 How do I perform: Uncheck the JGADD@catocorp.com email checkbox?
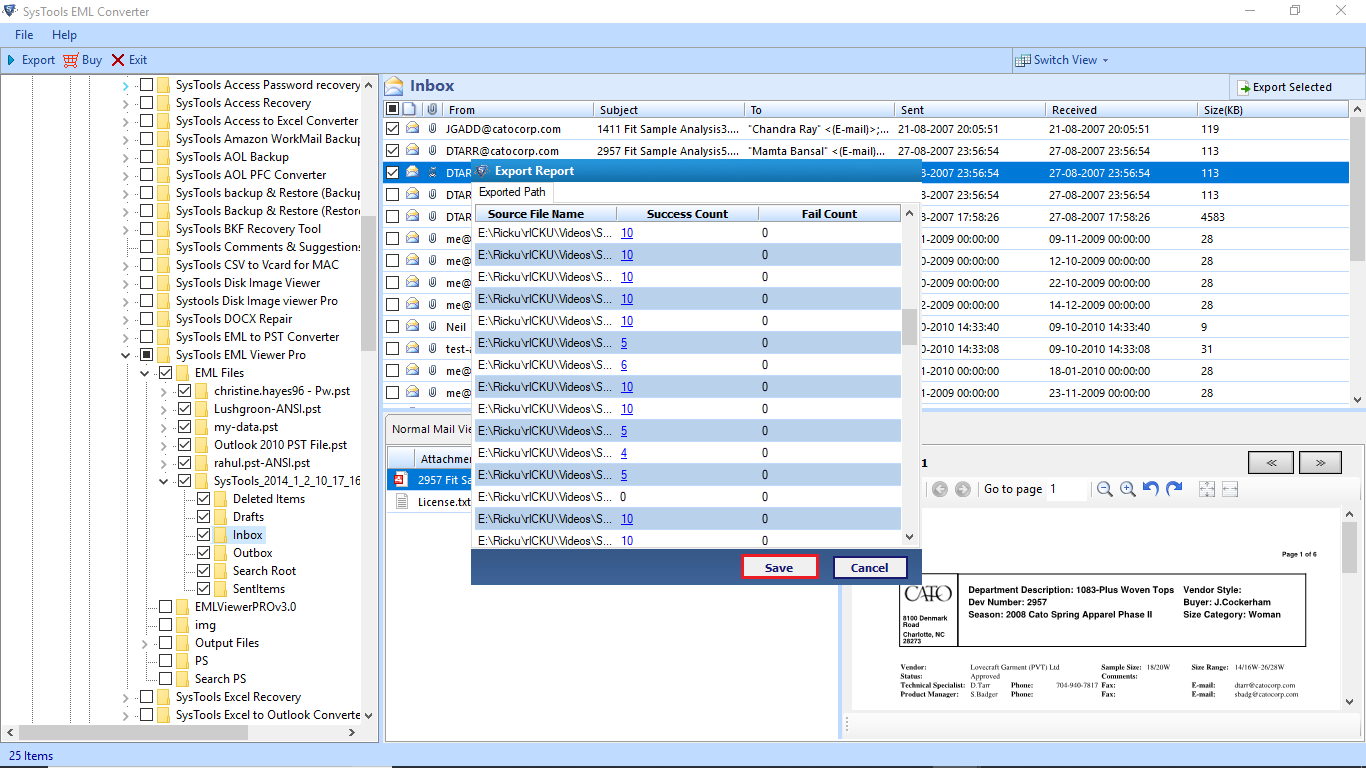tap(392, 129)
